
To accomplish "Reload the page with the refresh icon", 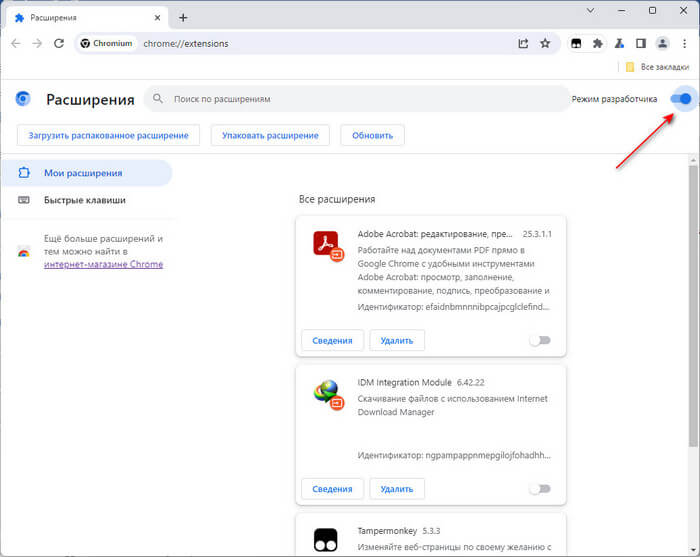I will pyautogui.click(x=59, y=43).
